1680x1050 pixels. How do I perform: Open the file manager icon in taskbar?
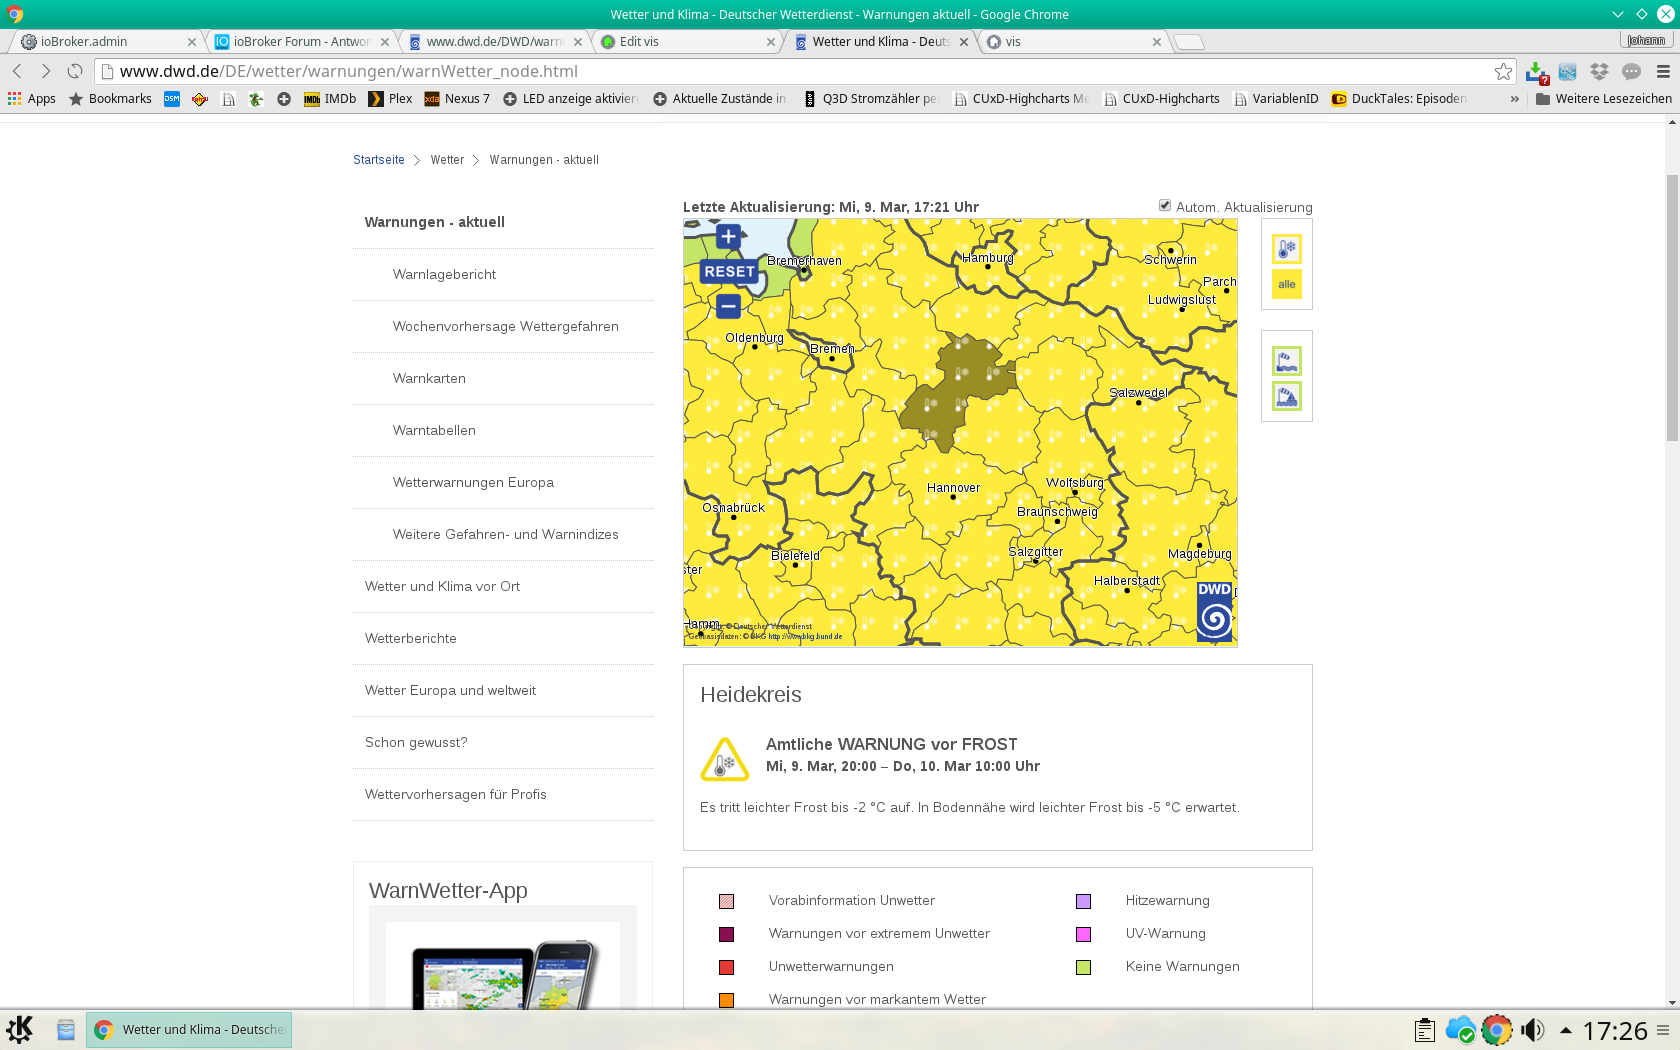pyautogui.click(x=66, y=1030)
